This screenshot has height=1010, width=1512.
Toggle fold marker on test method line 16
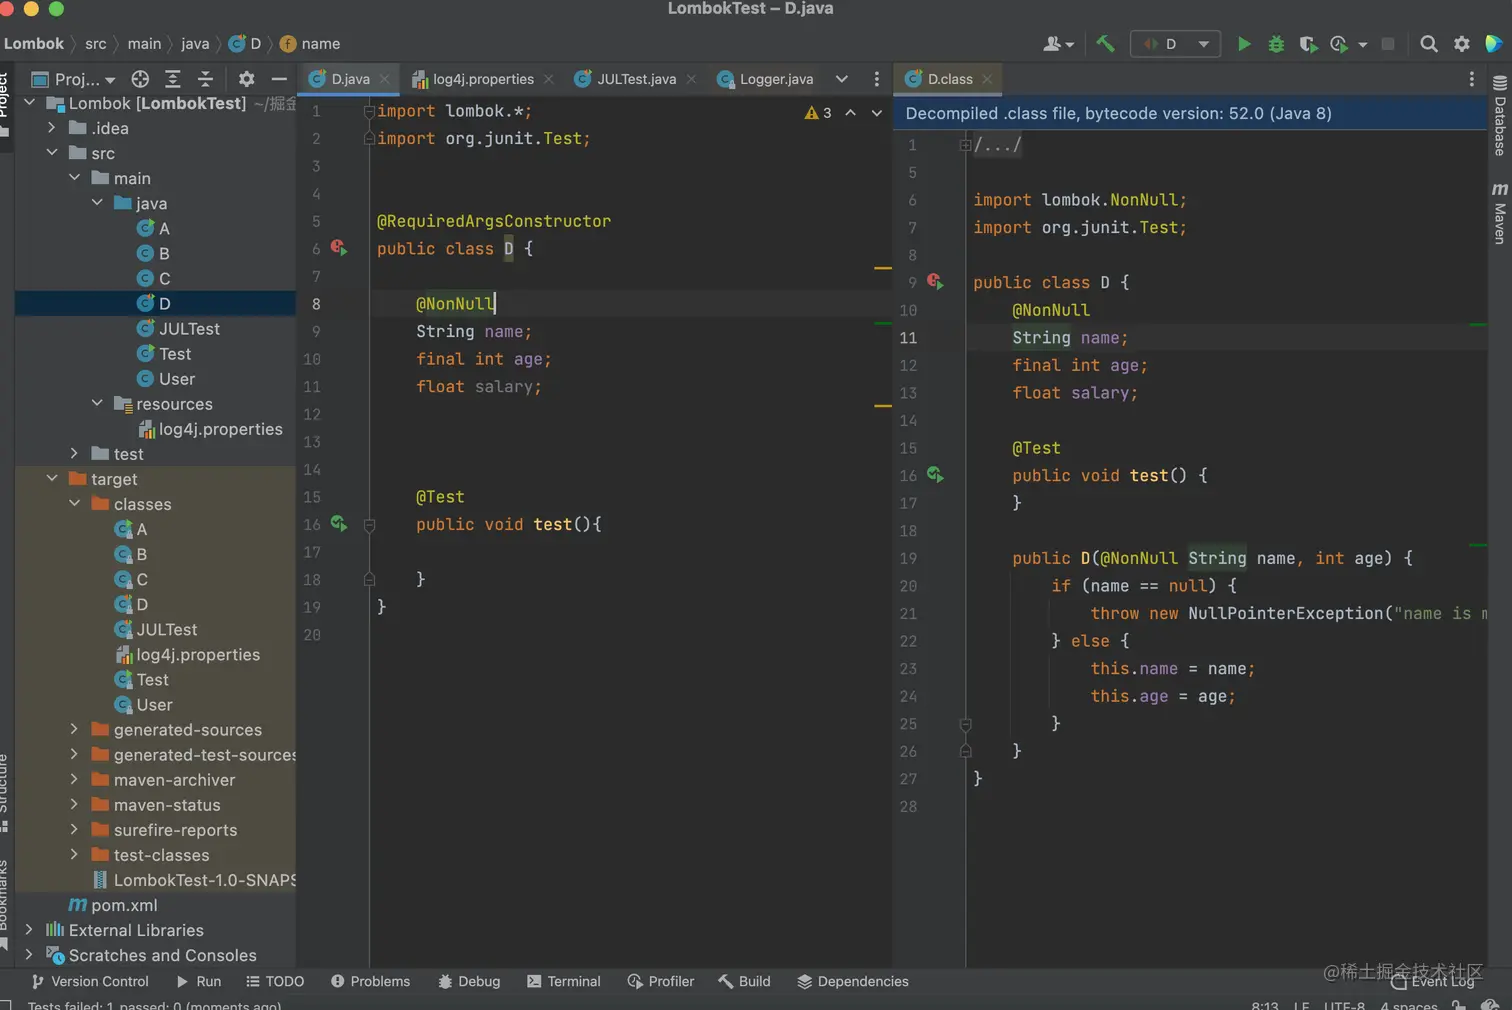[369, 525]
